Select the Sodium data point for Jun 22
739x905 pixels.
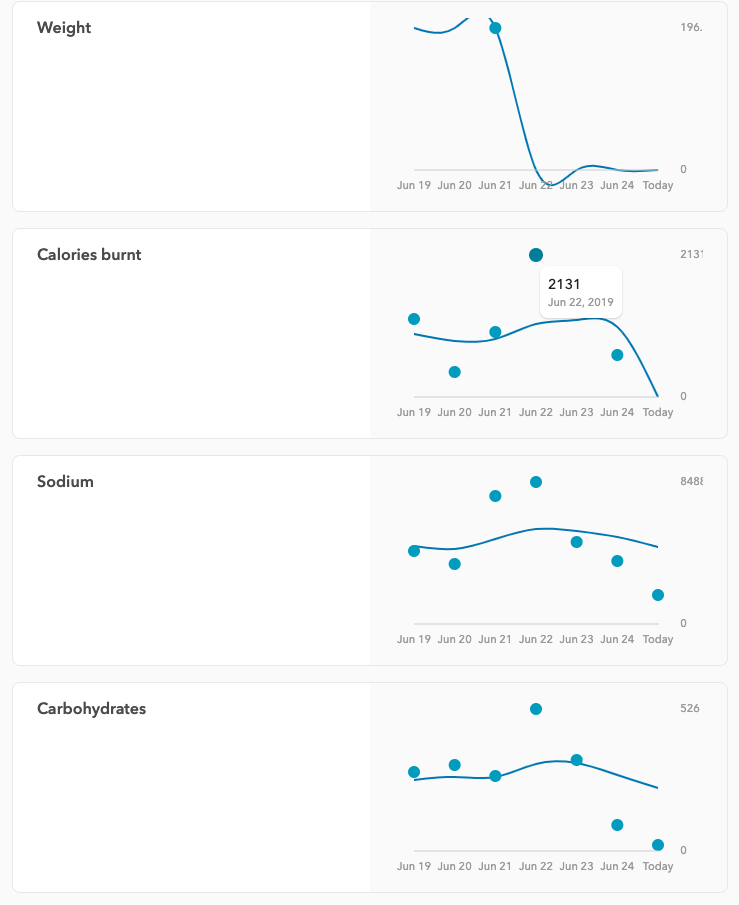point(536,482)
